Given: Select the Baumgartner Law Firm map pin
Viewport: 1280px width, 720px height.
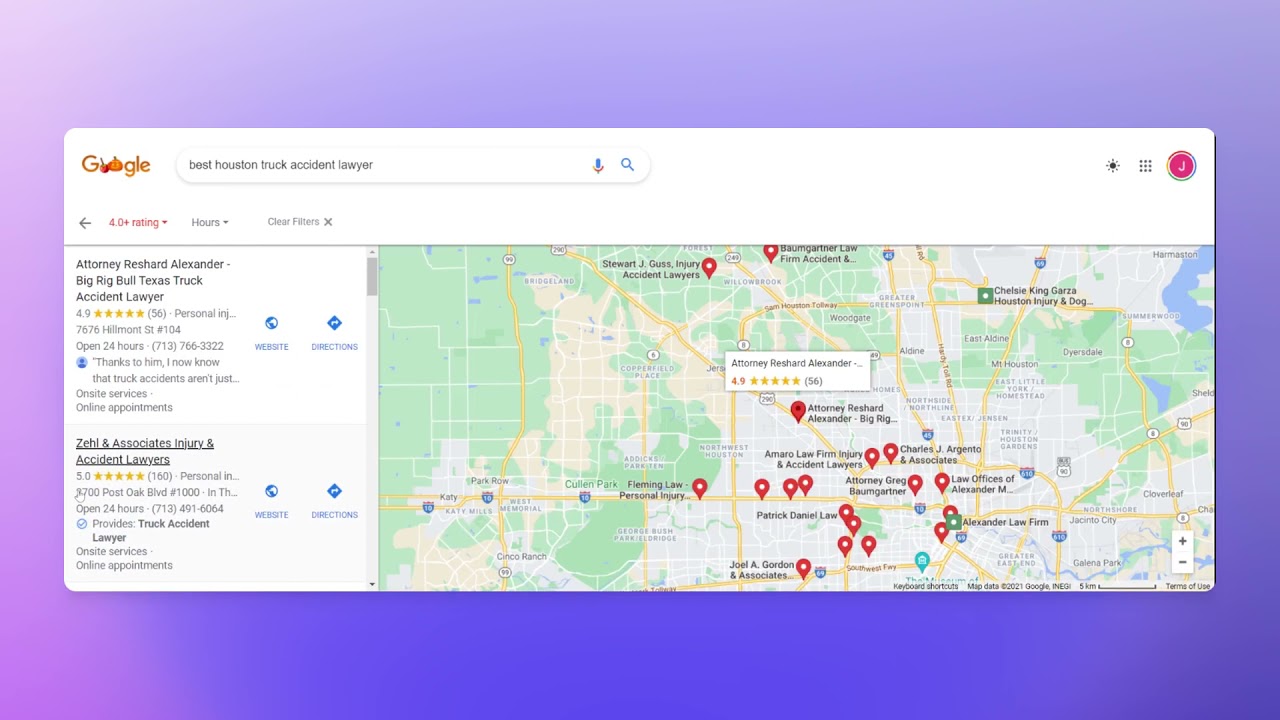Looking at the screenshot, I should click(771, 253).
